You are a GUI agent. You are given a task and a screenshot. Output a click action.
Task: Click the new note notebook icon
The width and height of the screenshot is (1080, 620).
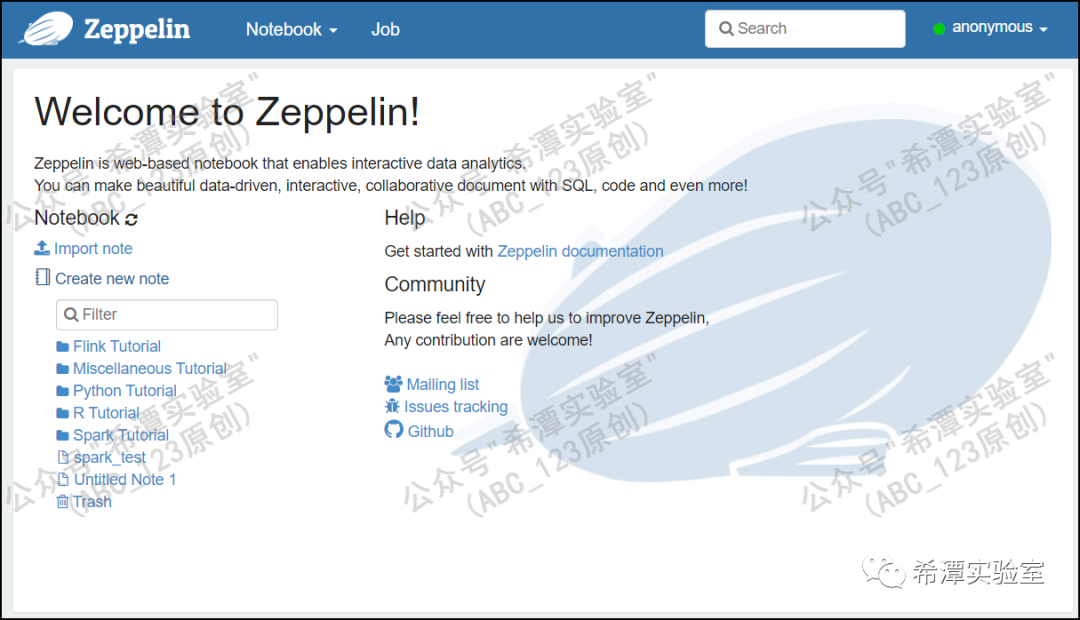[43, 277]
